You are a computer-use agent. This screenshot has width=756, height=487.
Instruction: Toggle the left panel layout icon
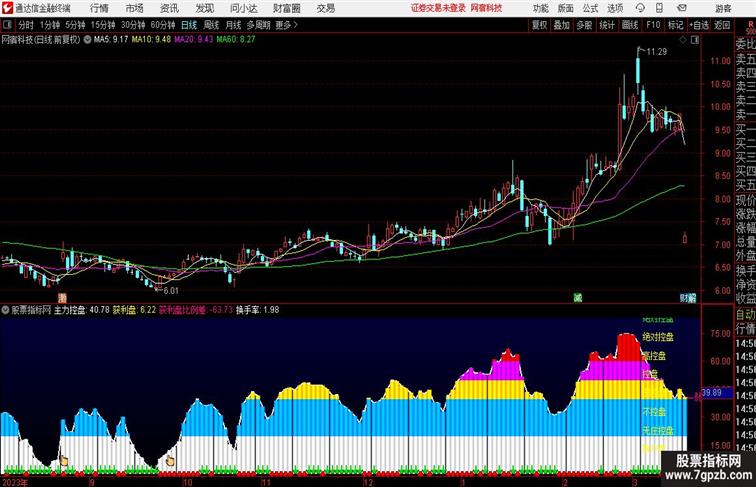coord(7,25)
